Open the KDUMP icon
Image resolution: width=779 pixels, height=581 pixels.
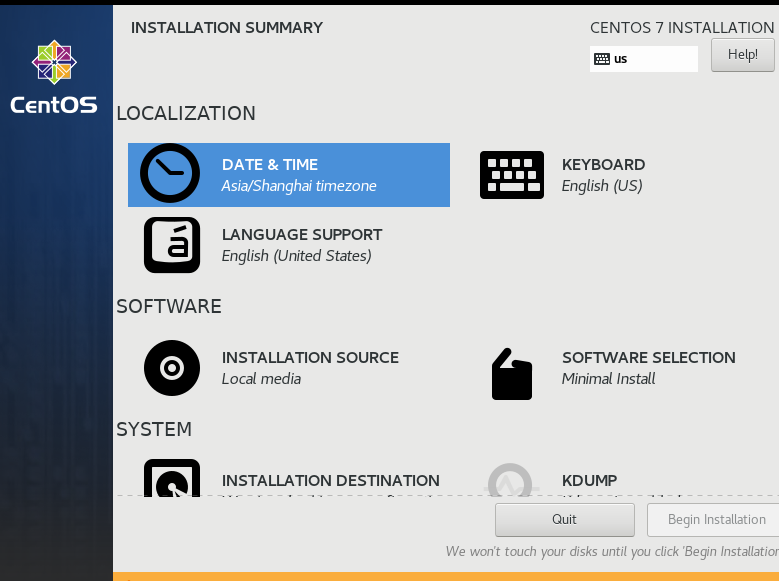tap(510, 480)
